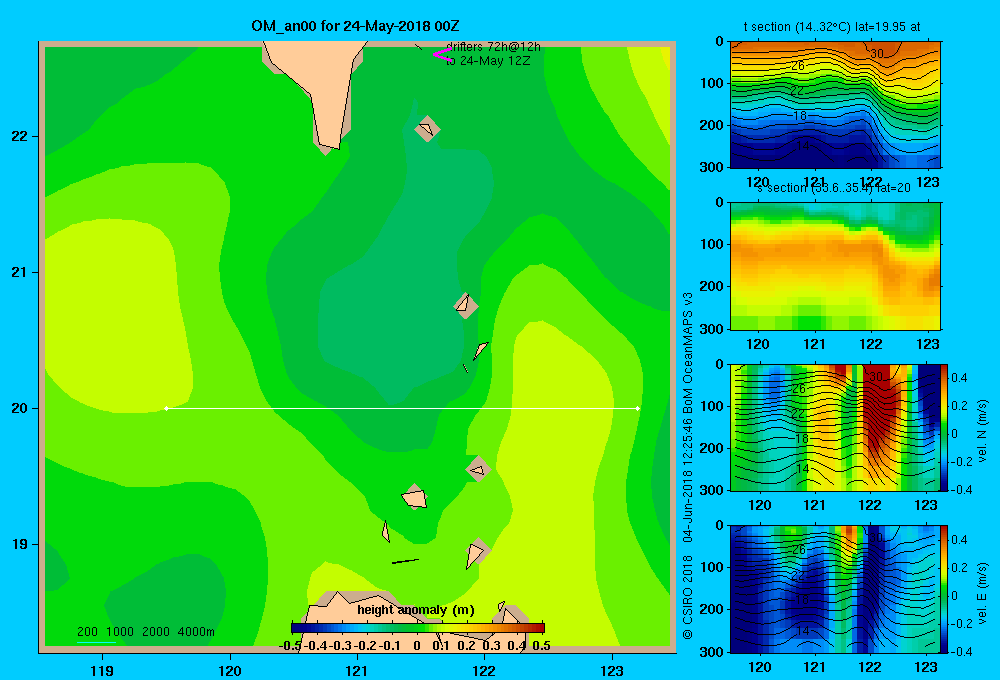Select the left endpoint of the white section line
Screen dimensions: 1000x680
pyautogui.click(x=166, y=408)
